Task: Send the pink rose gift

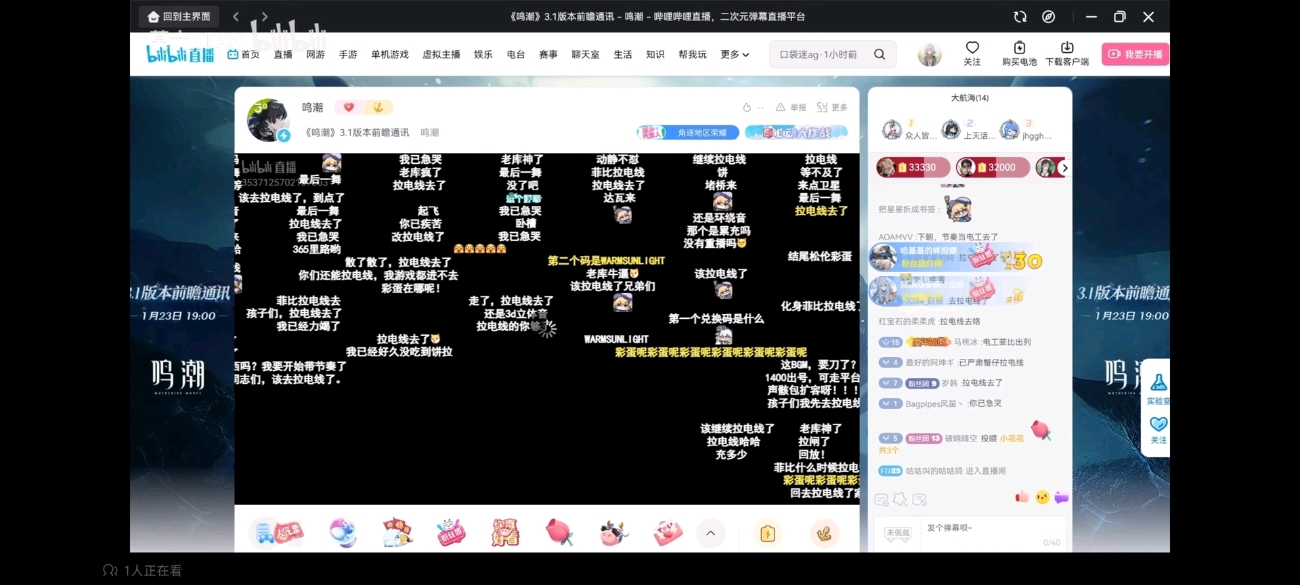Action: coord(559,532)
